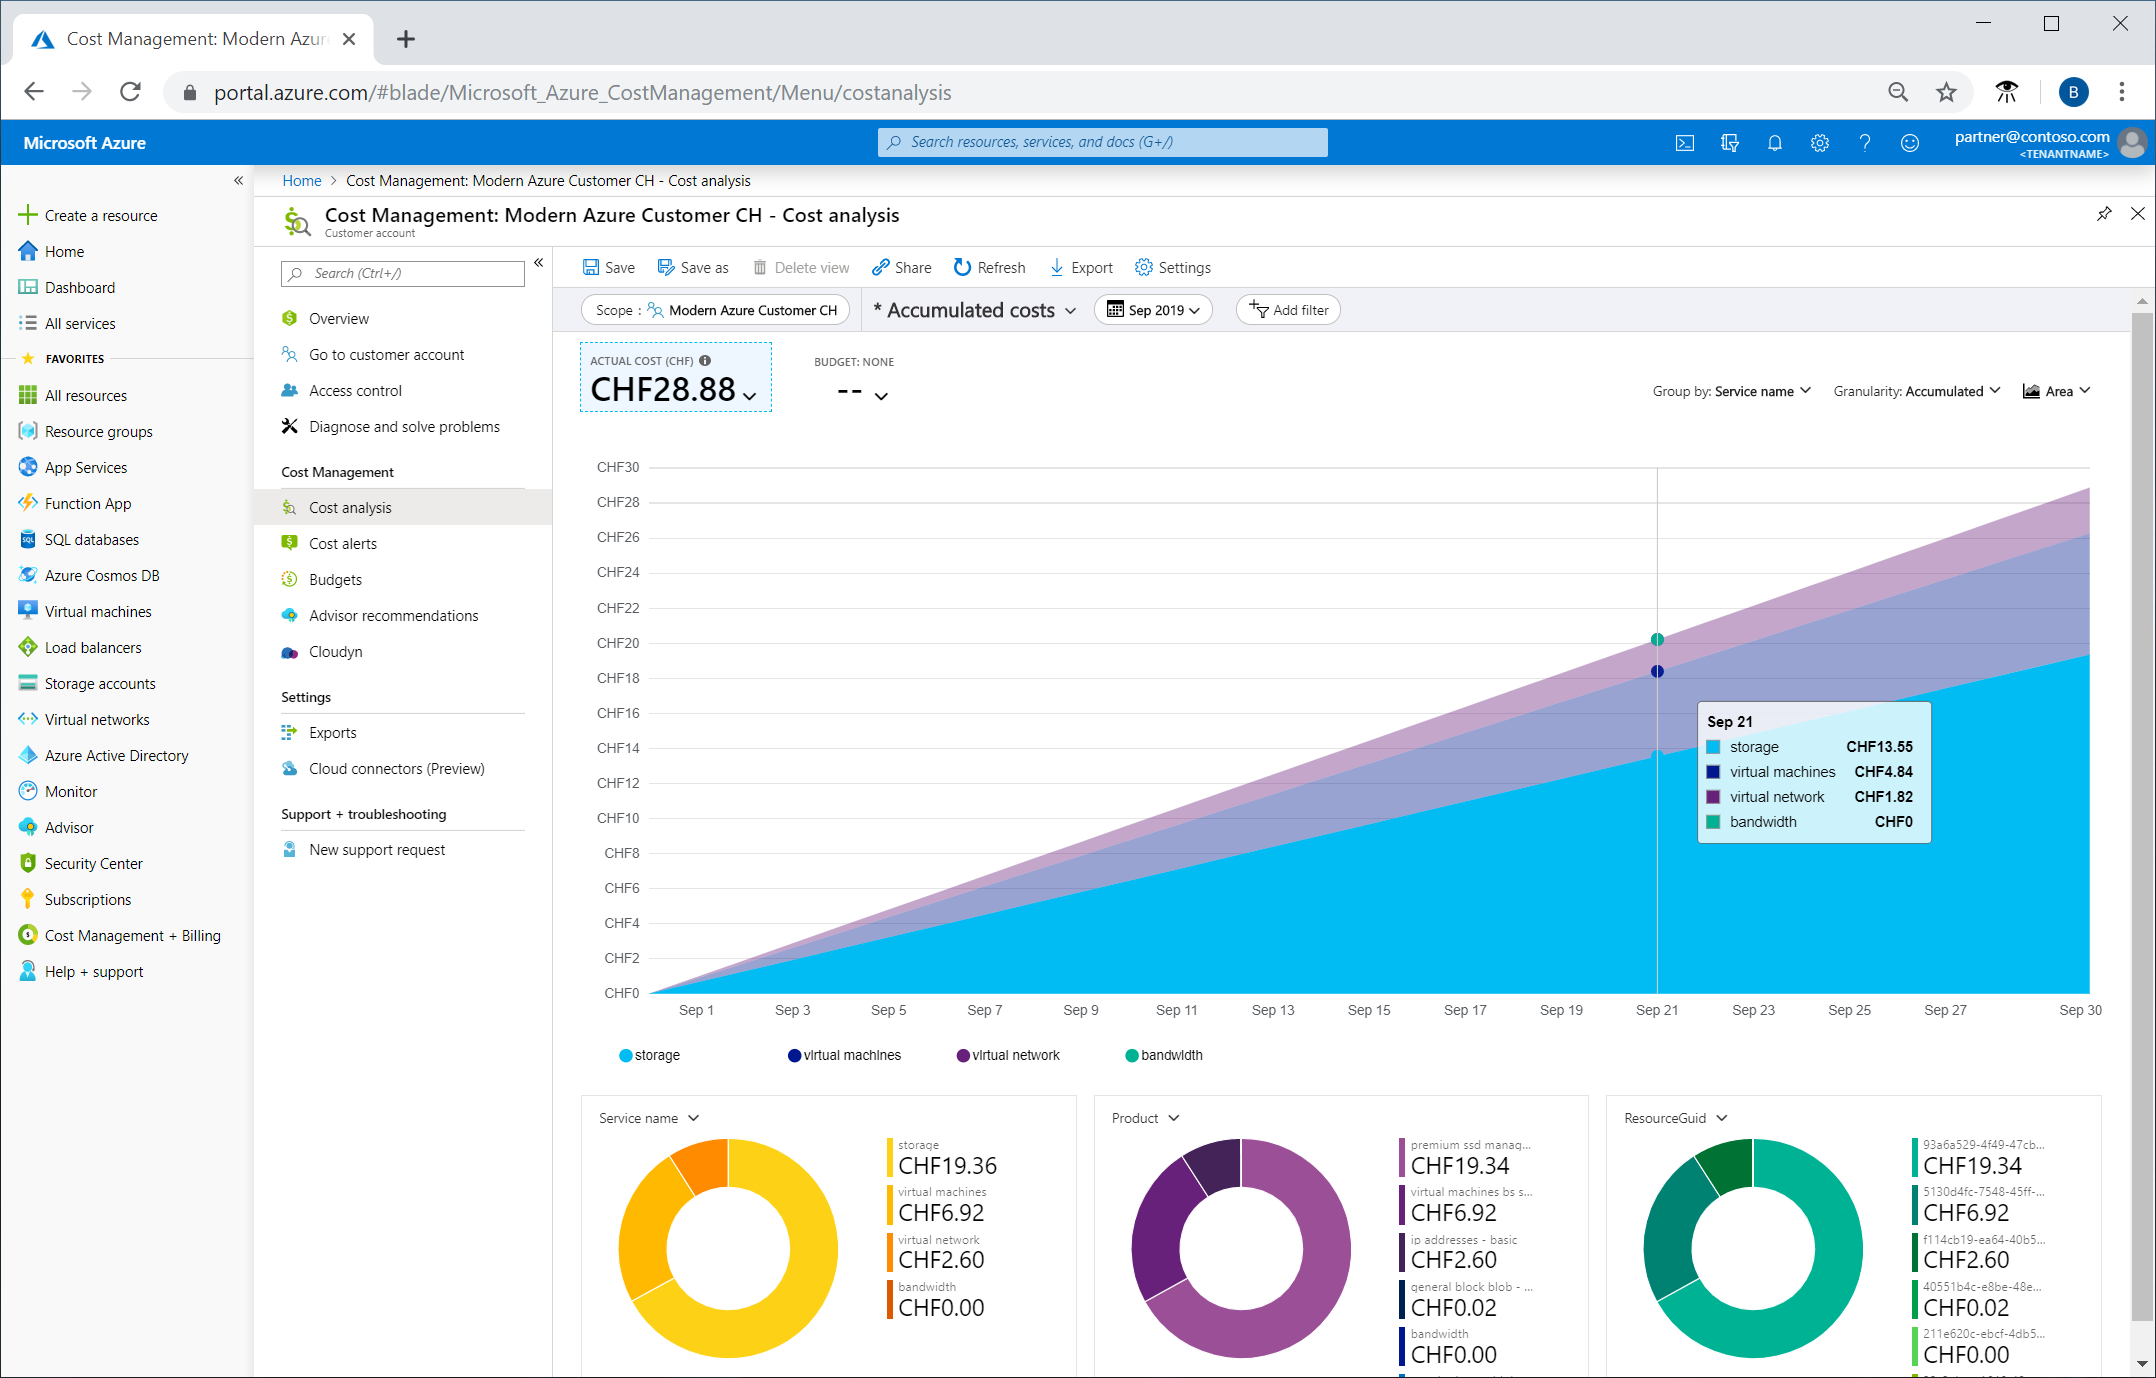Open the Area chart type dropdown

[2056, 391]
